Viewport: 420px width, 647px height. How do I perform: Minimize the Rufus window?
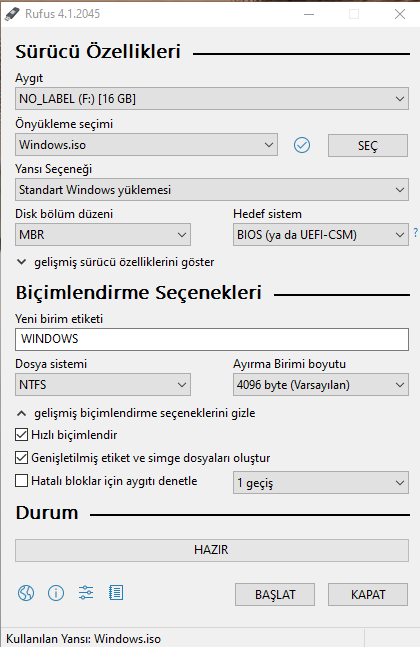[x=309, y=14]
